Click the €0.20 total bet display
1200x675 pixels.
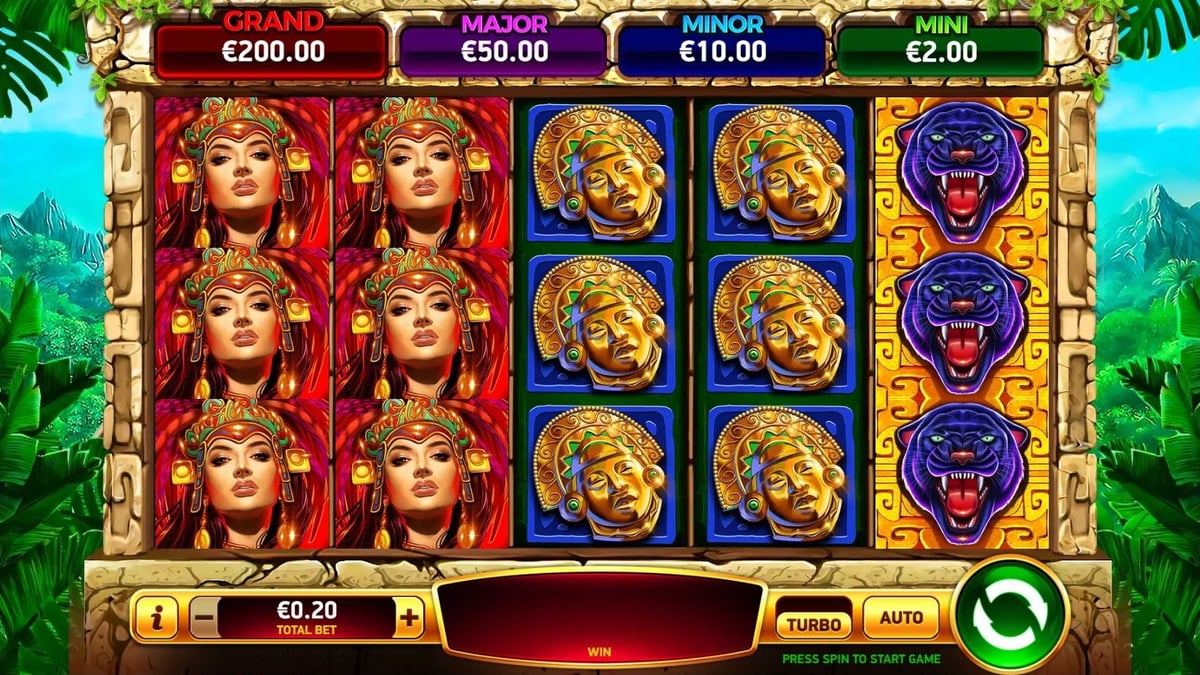click(306, 618)
